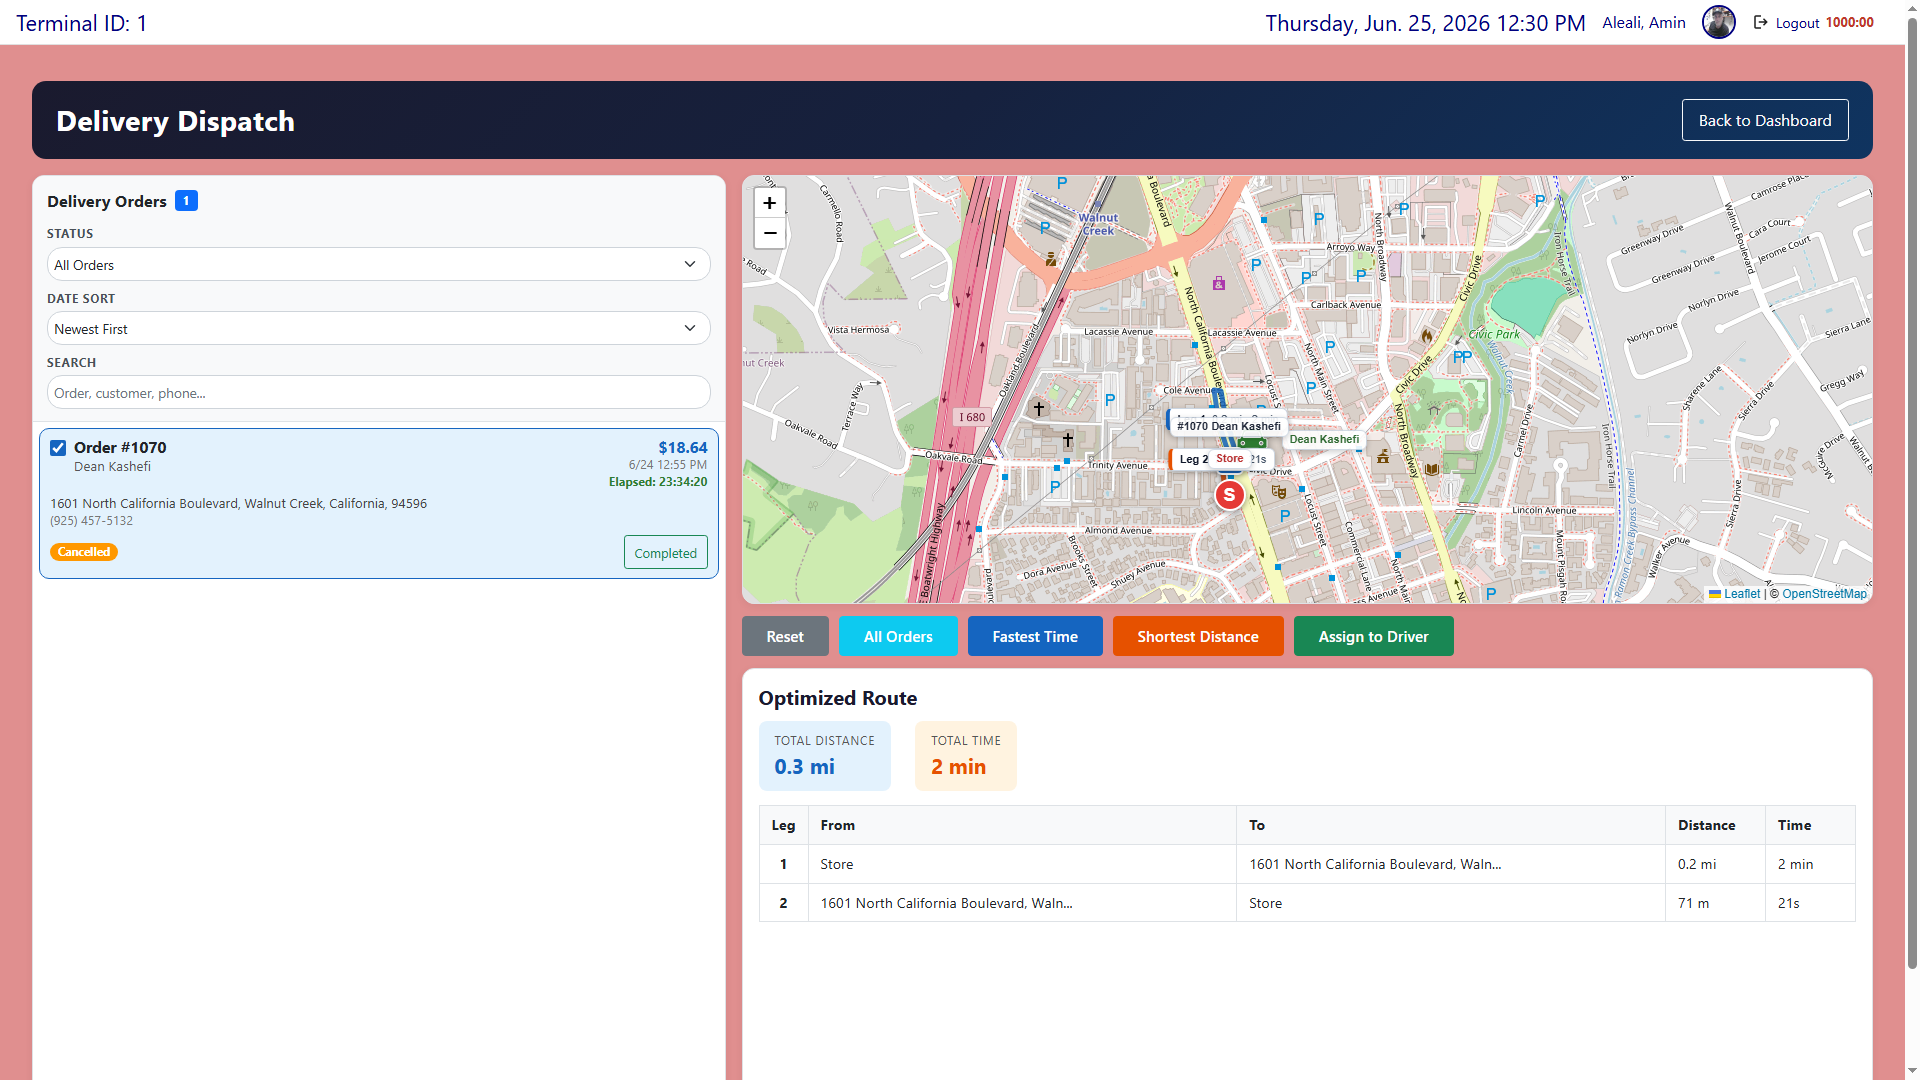
Task: Click the theater masks icon on map
Action: (x=1278, y=491)
